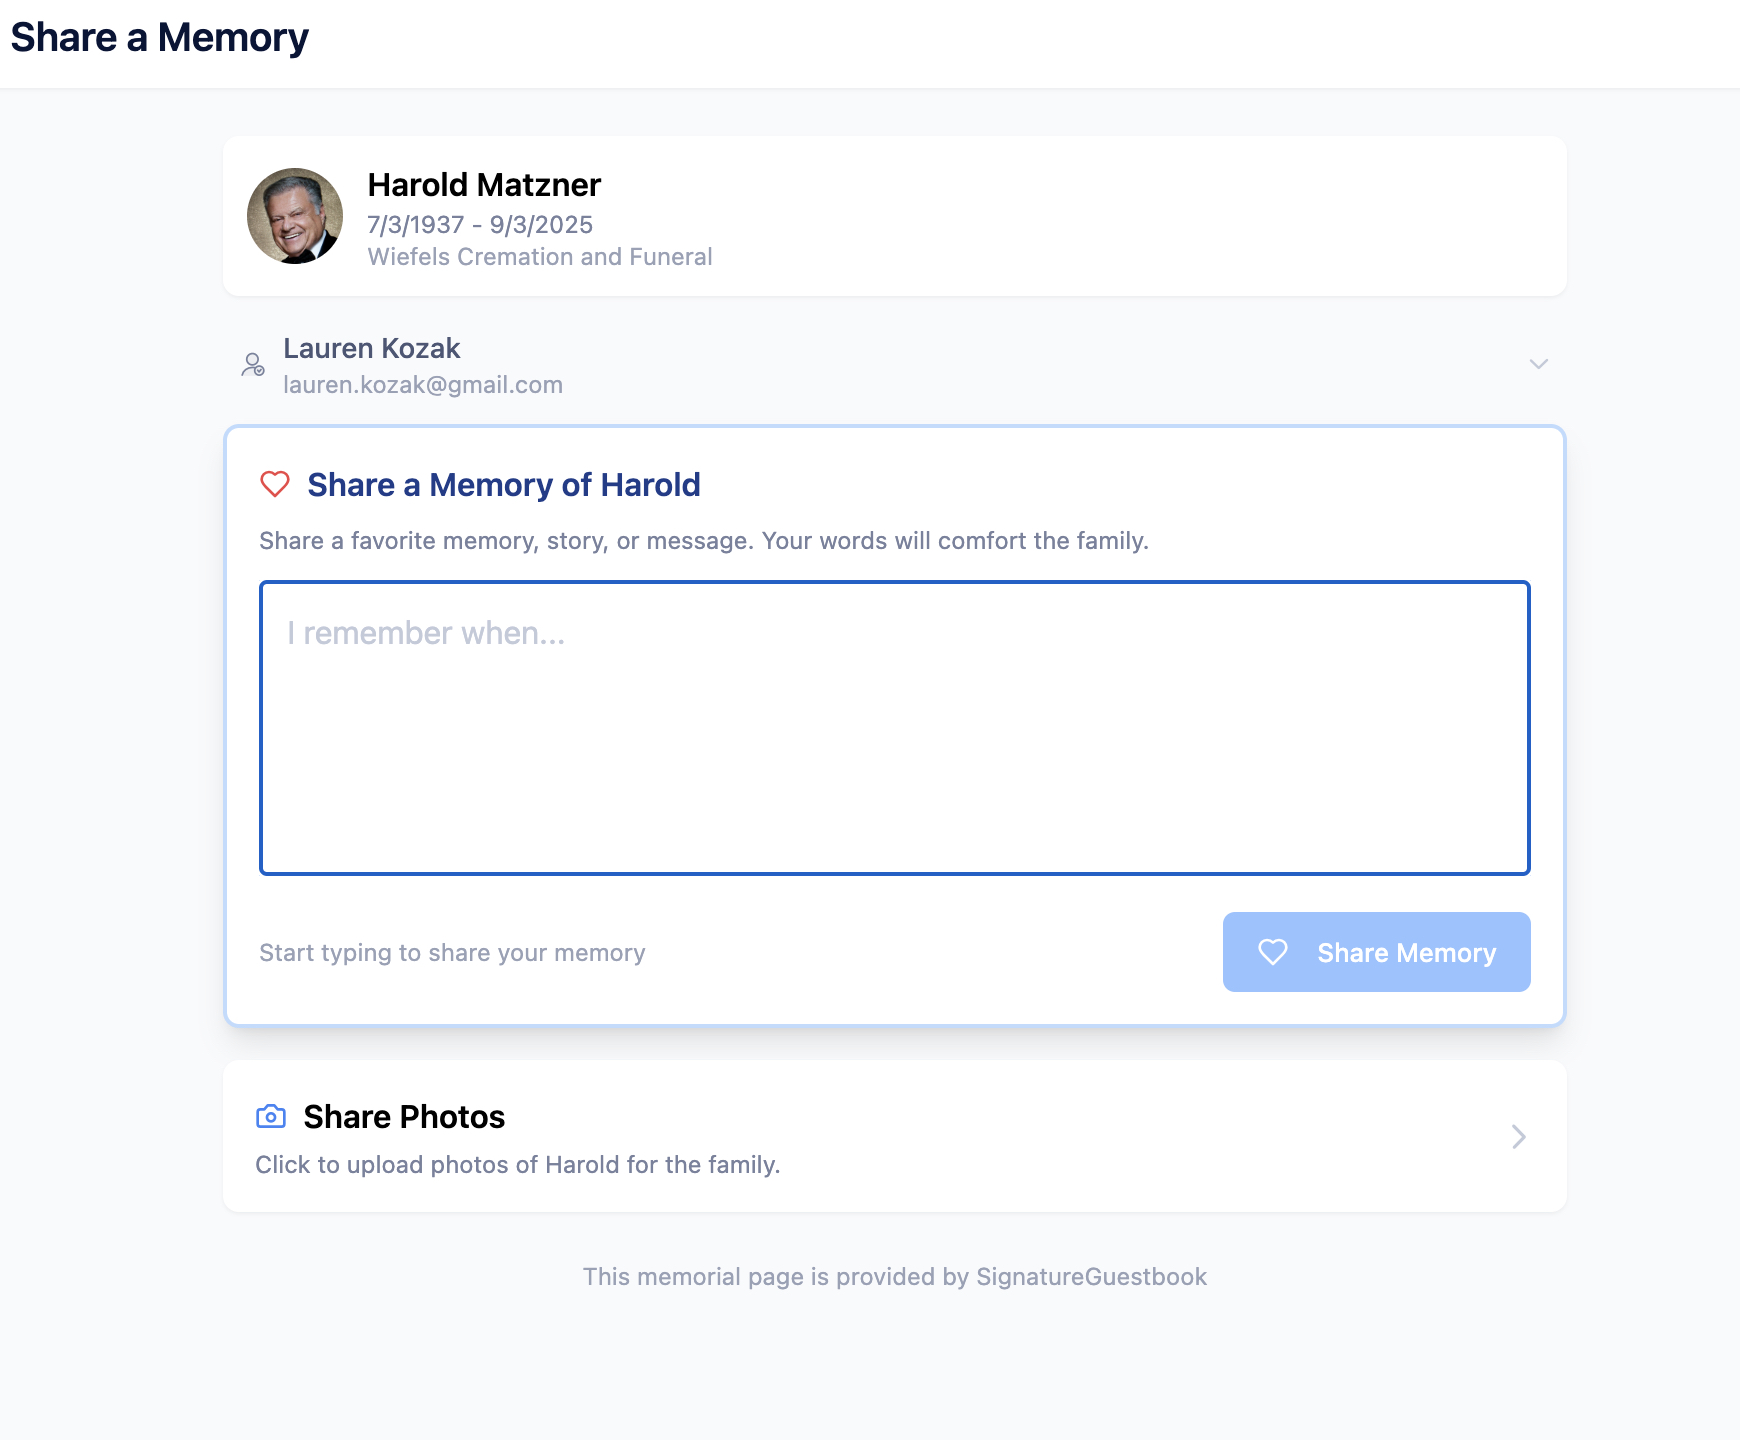
Task: Click the "Share a Memory" page title
Action: click(160, 38)
